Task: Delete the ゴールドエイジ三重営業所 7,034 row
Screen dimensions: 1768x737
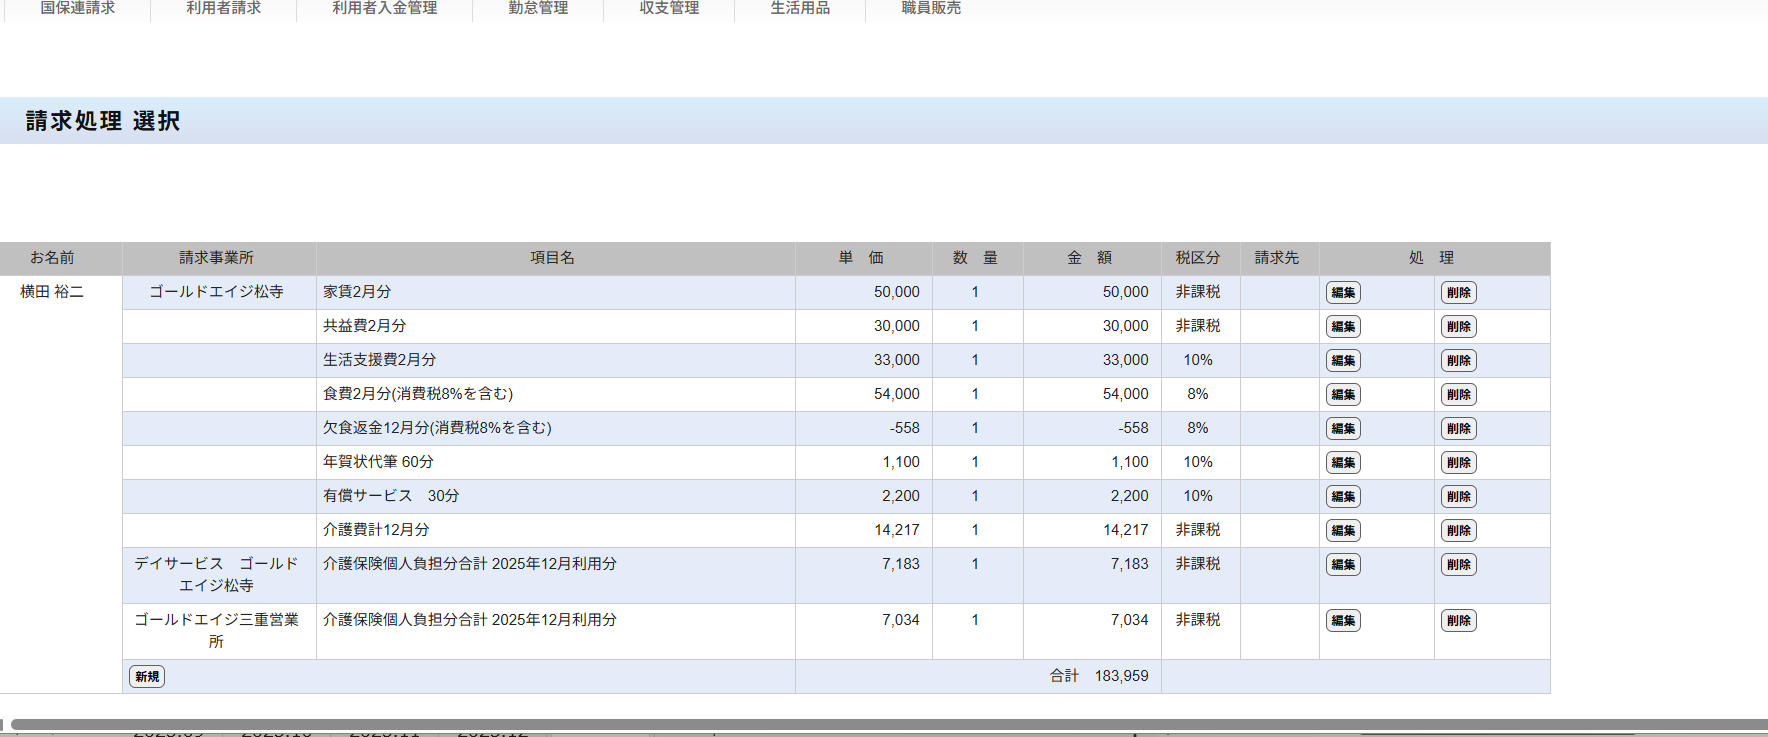Action: click(1458, 621)
